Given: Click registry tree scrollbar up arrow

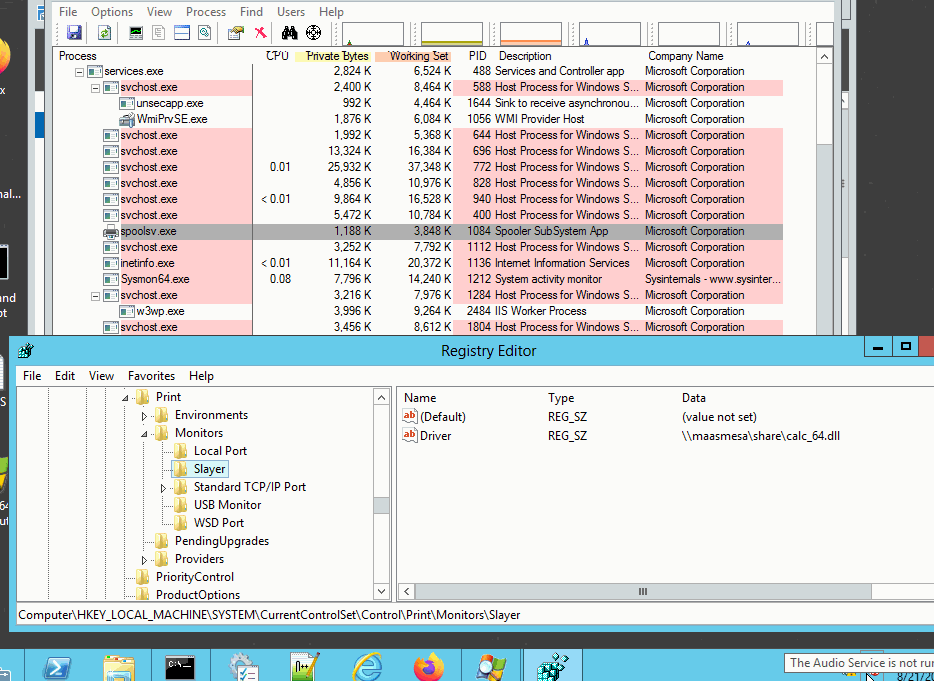Looking at the screenshot, I should click(x=382, y=397).
